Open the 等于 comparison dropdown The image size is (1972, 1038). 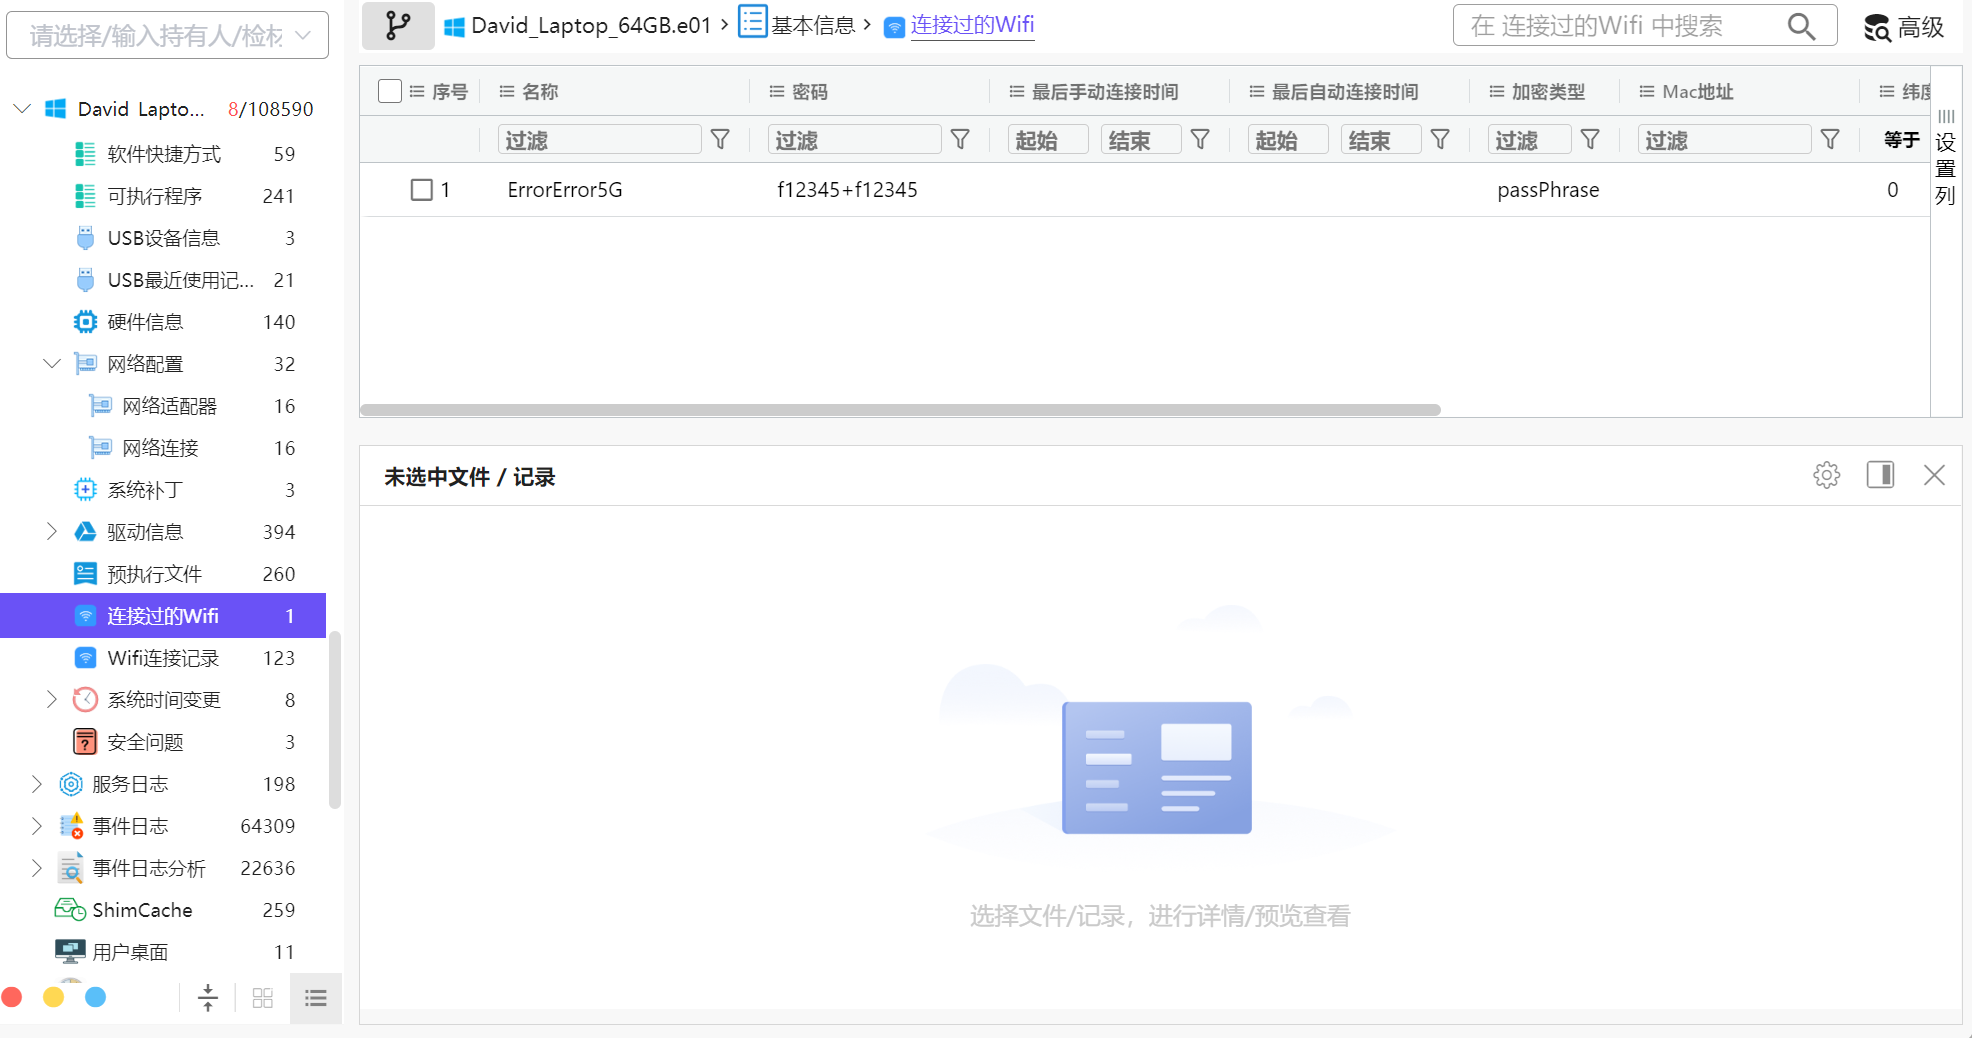(1901, 140)
